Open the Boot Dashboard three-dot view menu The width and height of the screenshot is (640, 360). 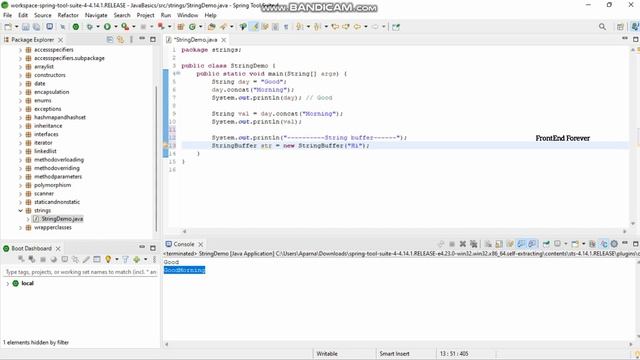tap(154, 259)
